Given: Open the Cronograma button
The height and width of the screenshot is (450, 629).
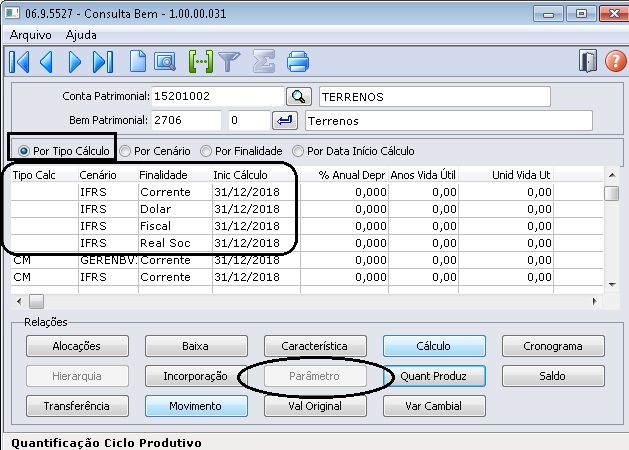Looking at the screenshot, I should pos(553,346).
